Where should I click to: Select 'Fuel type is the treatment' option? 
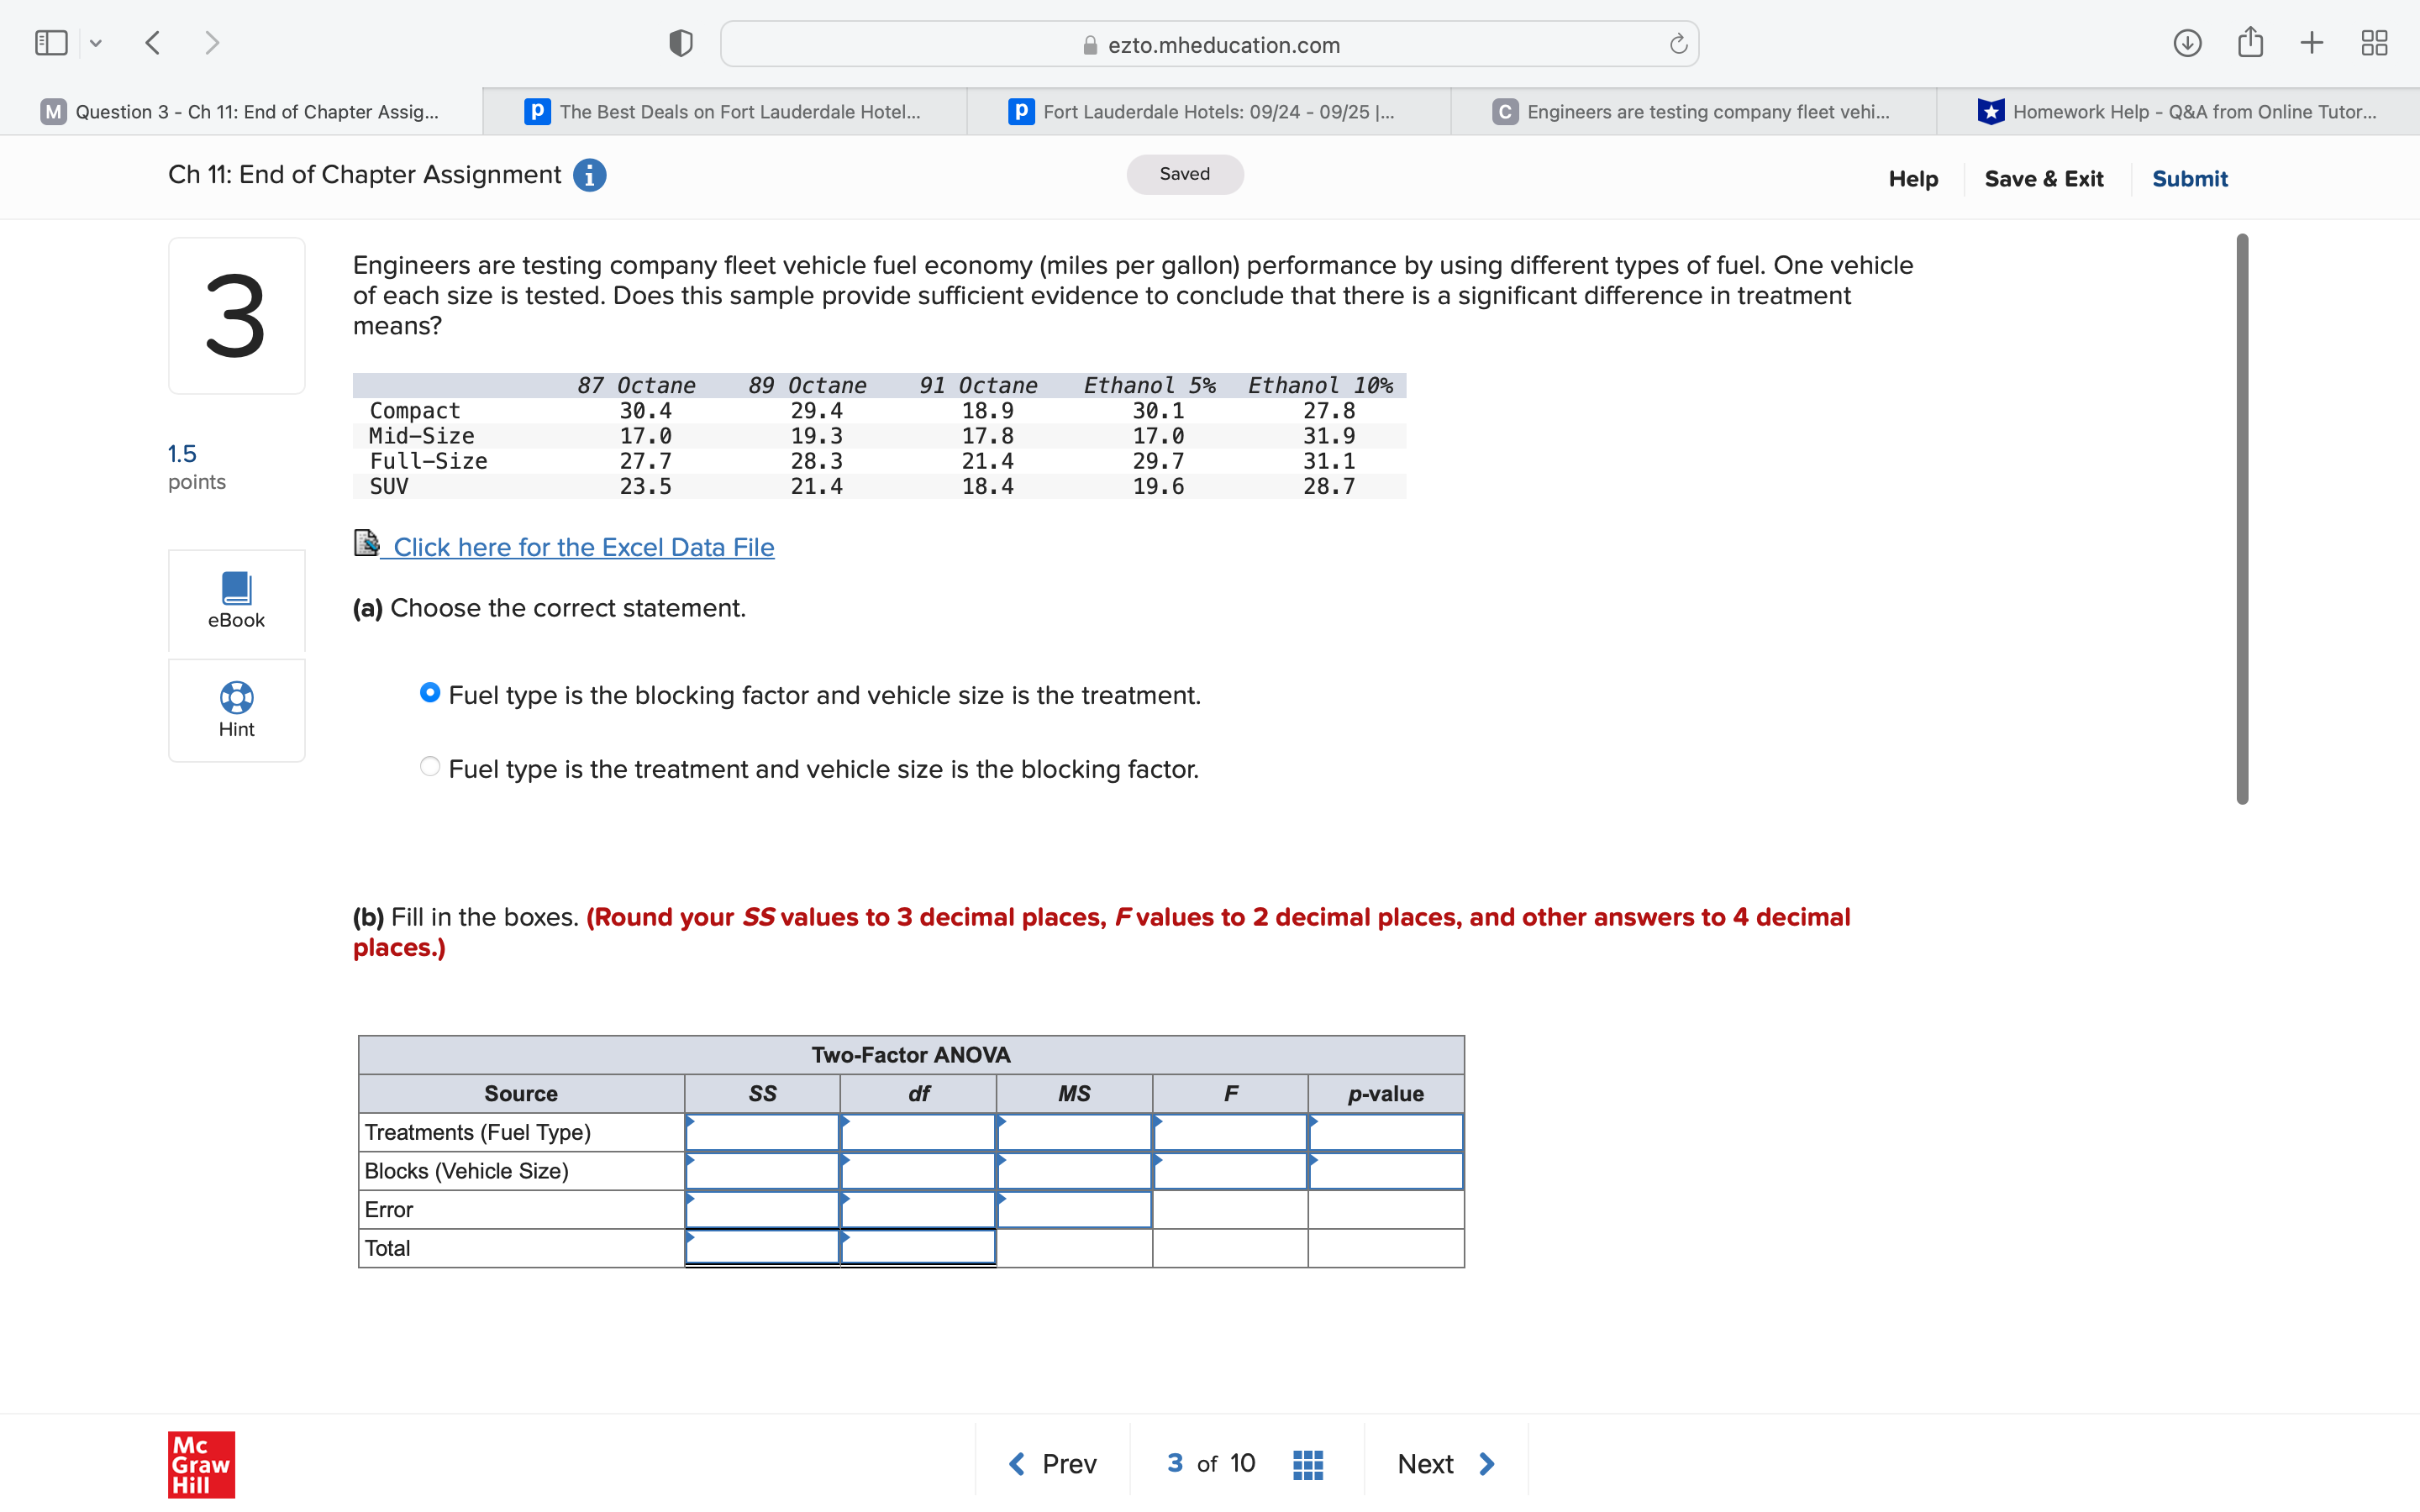(430, 767)
